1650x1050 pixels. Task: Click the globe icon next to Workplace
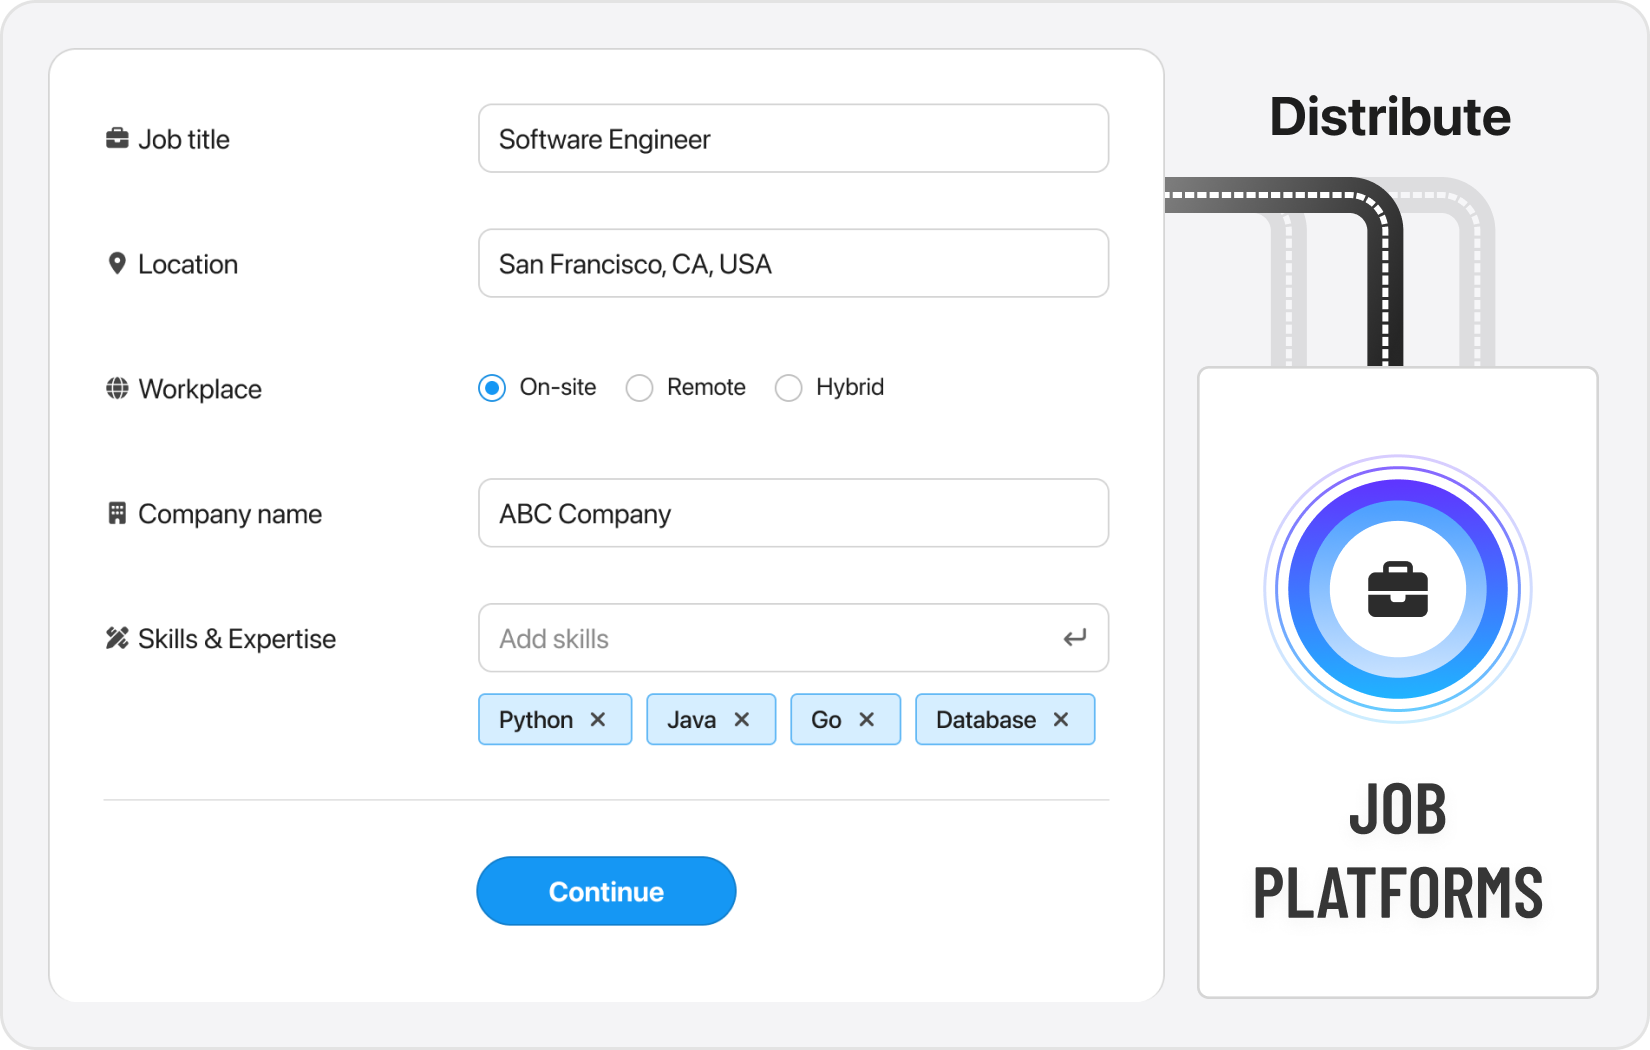click(117, 389)
